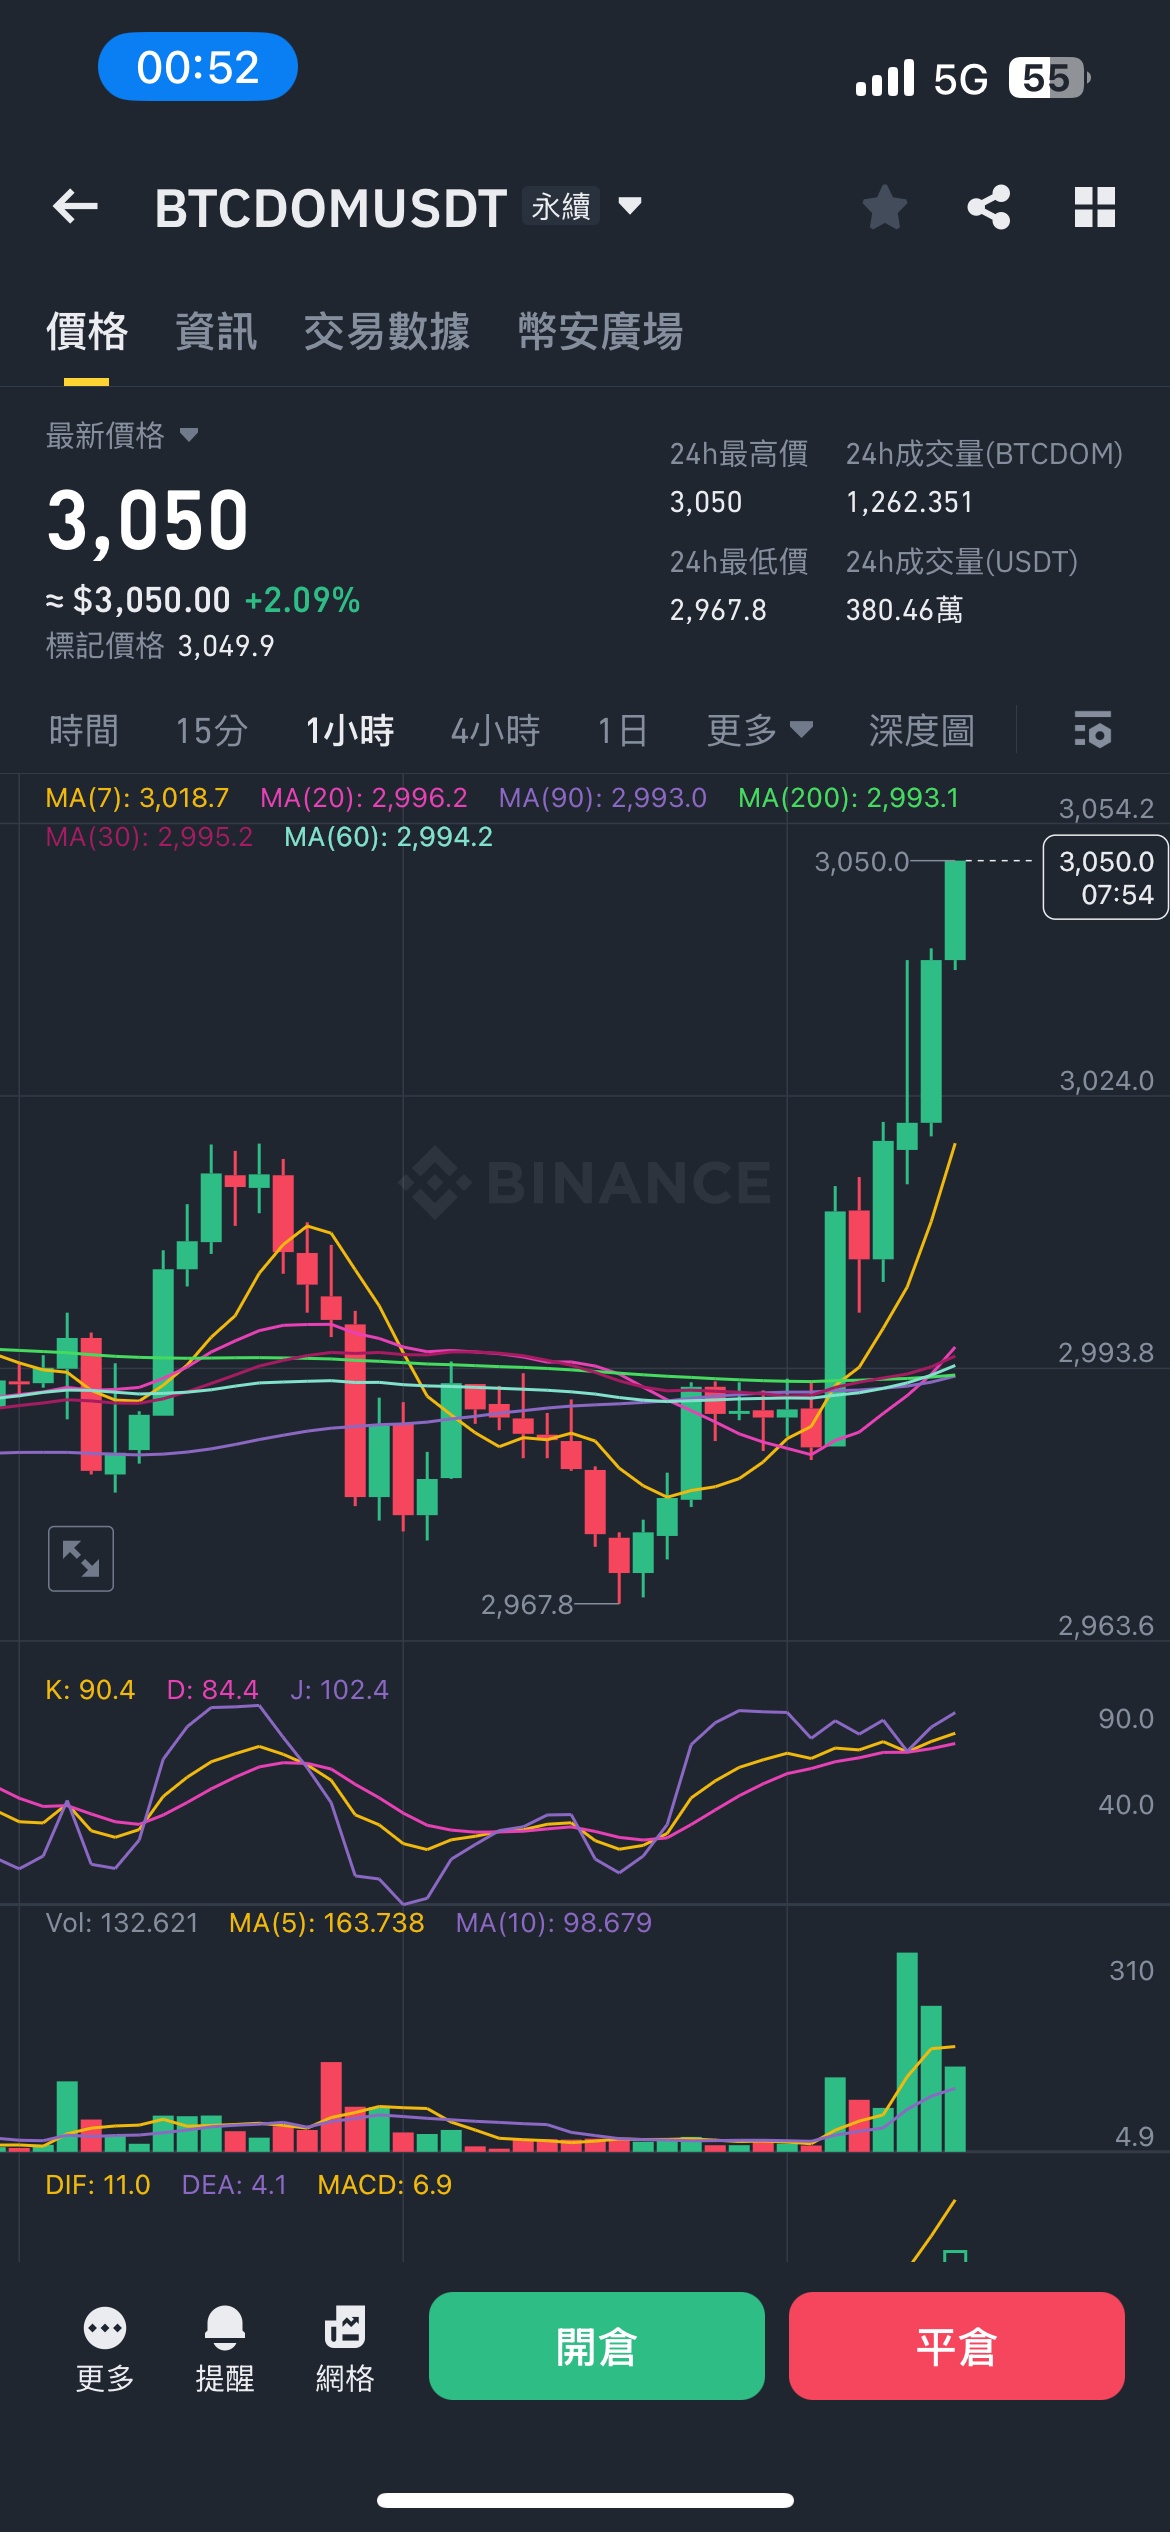The height and width of the screenshot is (2532, 1170).
Task: Share this BTCDOMUSDT chart
Action: click(x=989, y=207)
